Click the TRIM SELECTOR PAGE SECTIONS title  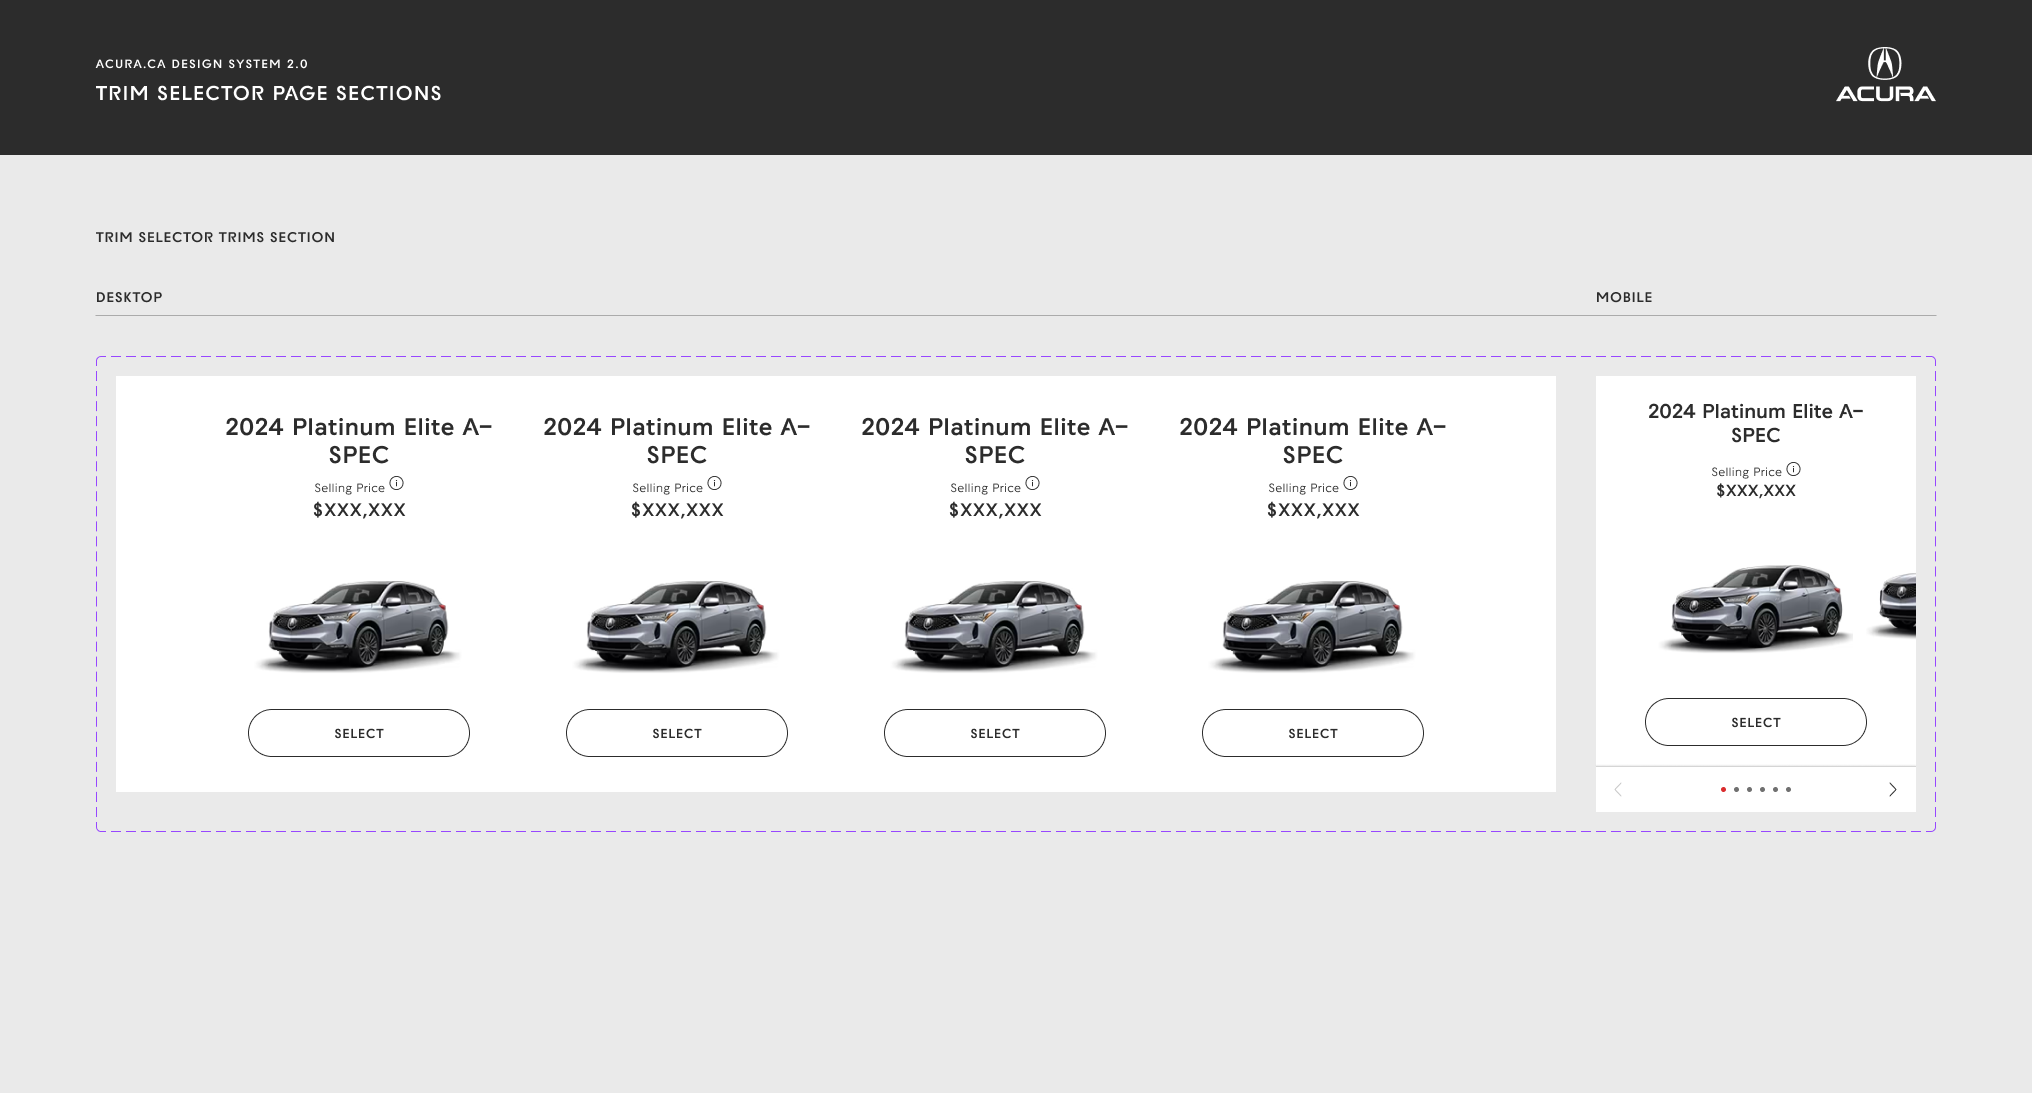pyautogui.click(x=269, y=93)
